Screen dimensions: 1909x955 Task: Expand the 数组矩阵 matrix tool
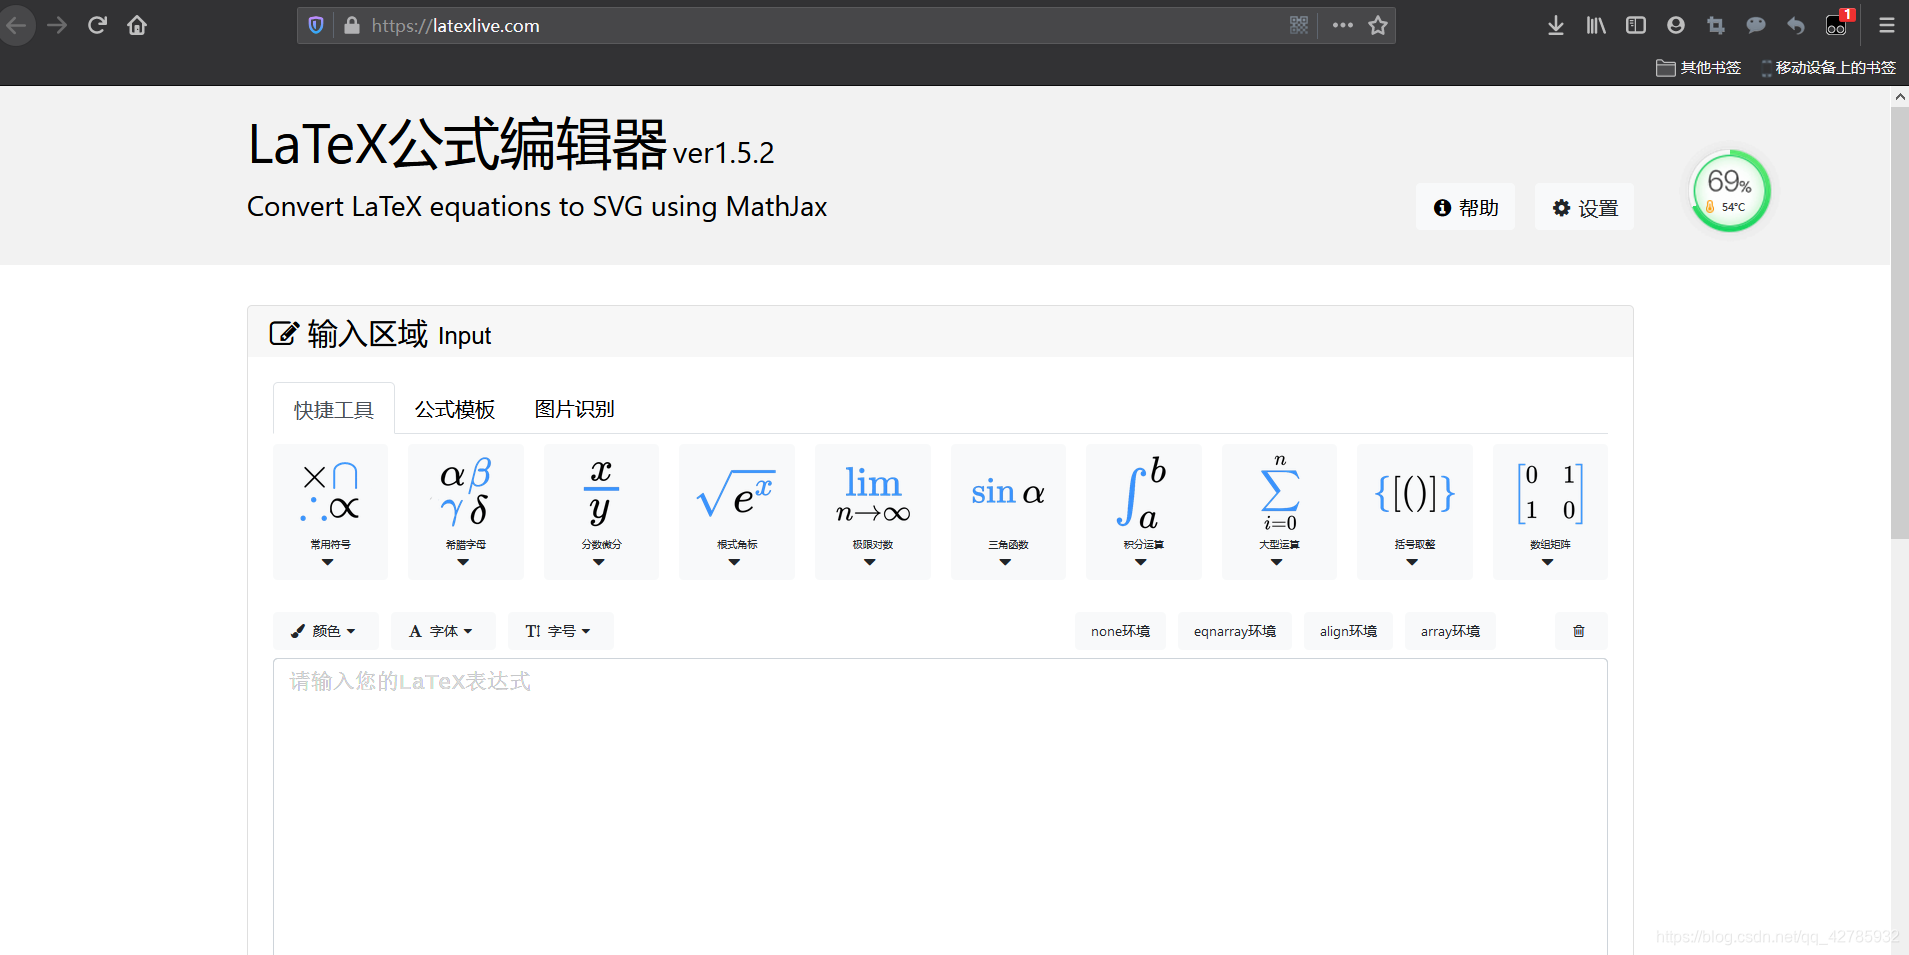(1550, 511)
